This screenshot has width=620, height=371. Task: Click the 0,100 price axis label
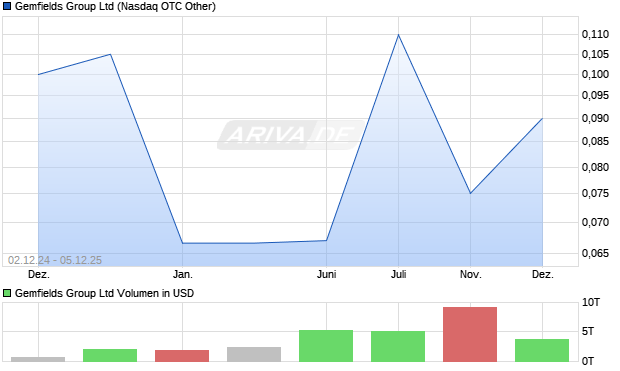[x=595, y=74]
